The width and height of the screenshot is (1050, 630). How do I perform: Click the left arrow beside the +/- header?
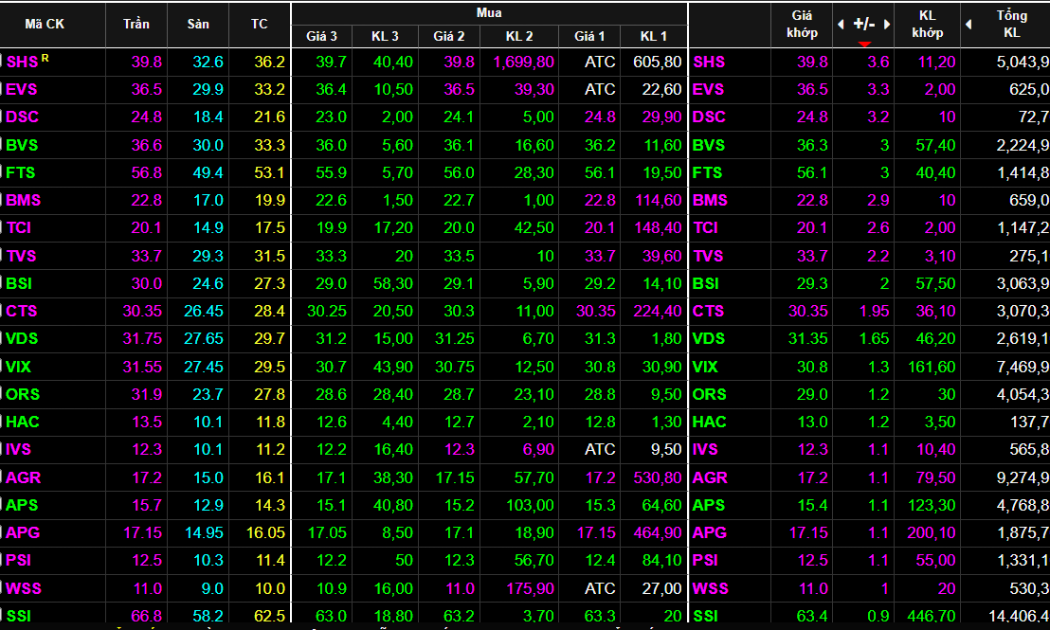[841, 25]
